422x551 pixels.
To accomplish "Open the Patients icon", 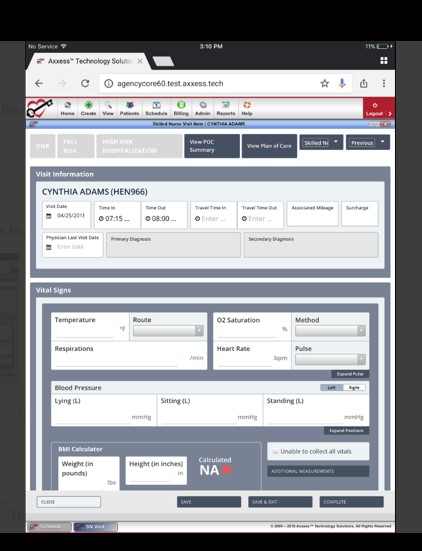I will (129, 105).
